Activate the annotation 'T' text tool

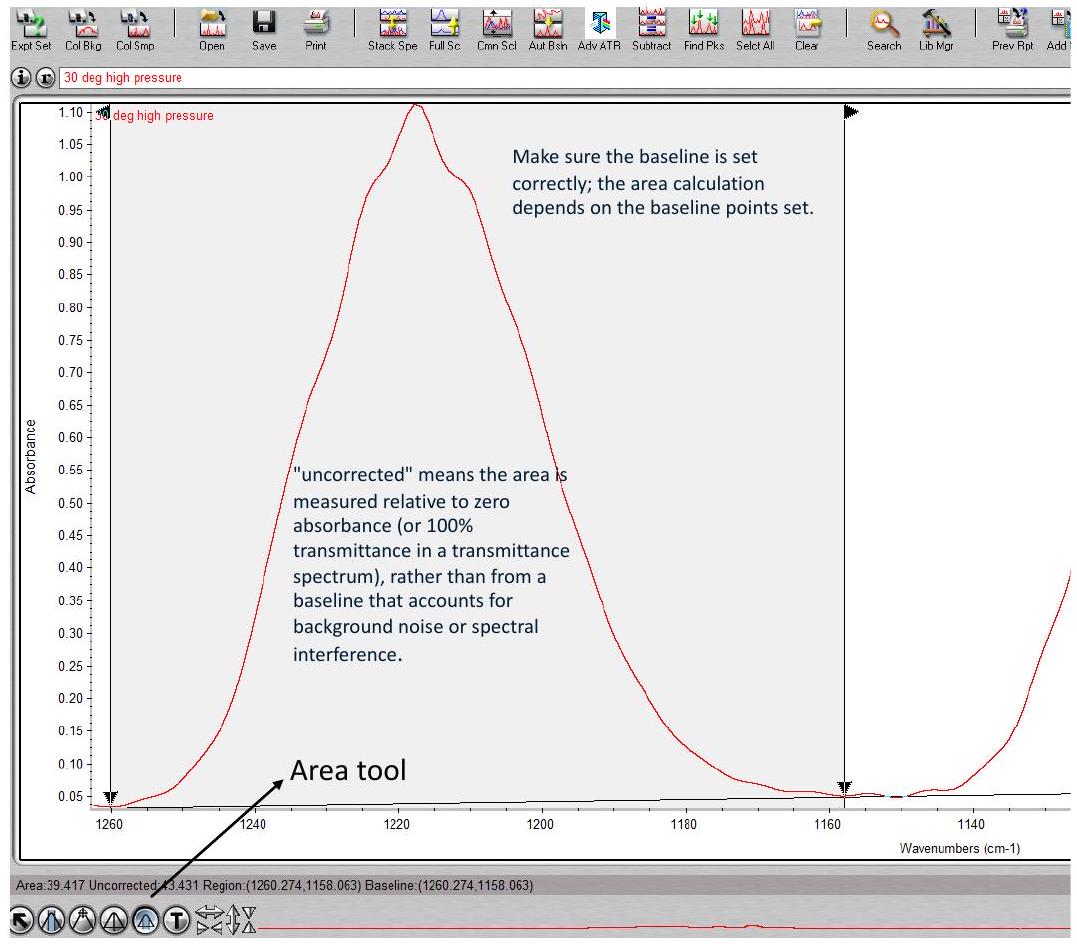(176, 919)
